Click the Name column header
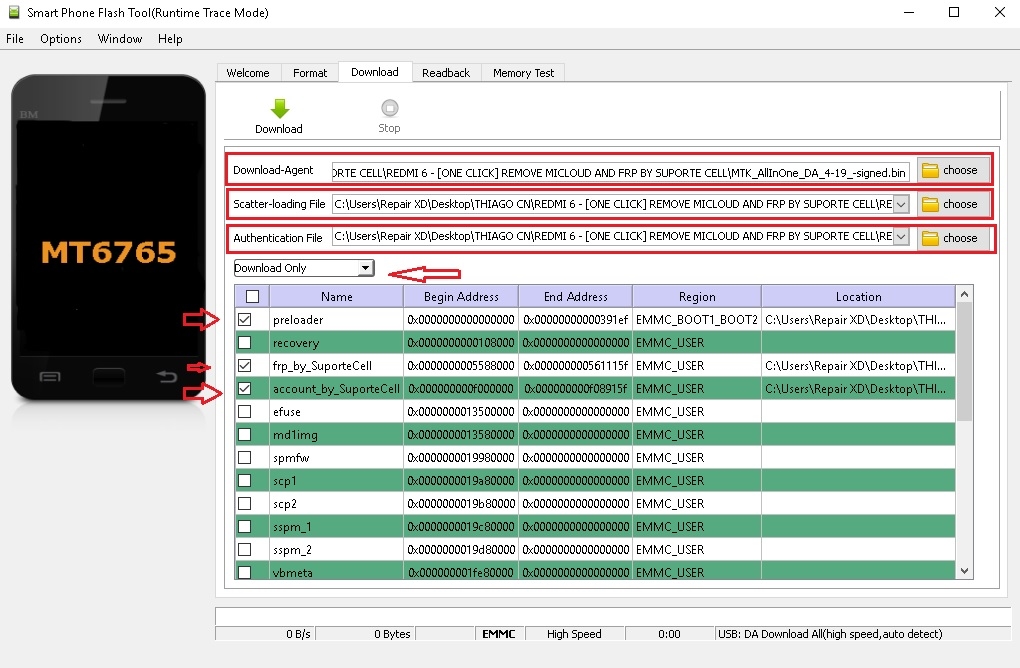The image size is (1020, 668). point(336,297)
